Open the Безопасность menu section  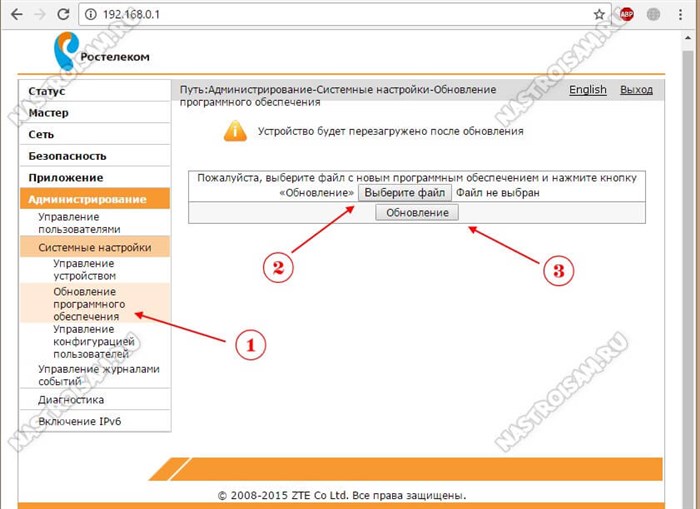pos(95,156)
